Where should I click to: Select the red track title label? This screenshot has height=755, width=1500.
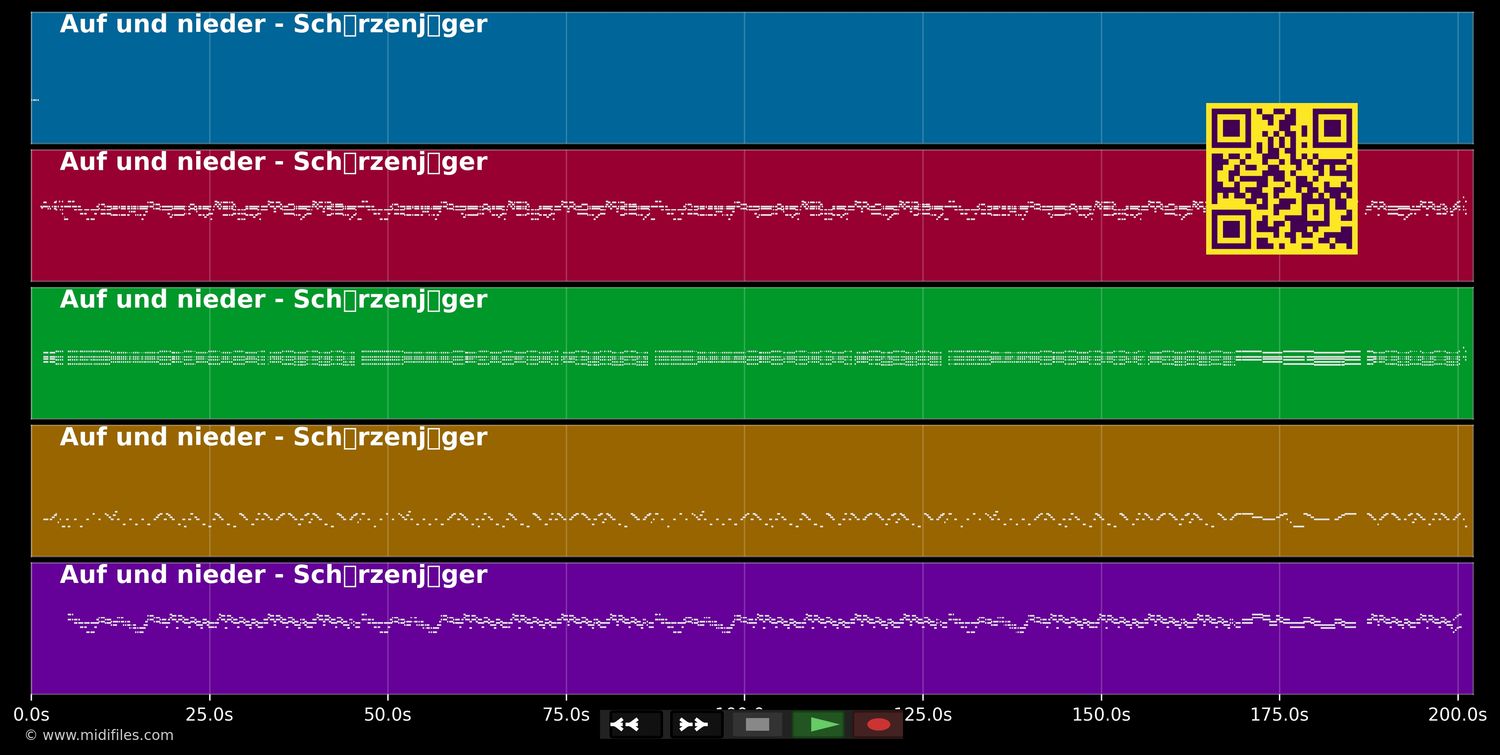(x=273, y=163)
